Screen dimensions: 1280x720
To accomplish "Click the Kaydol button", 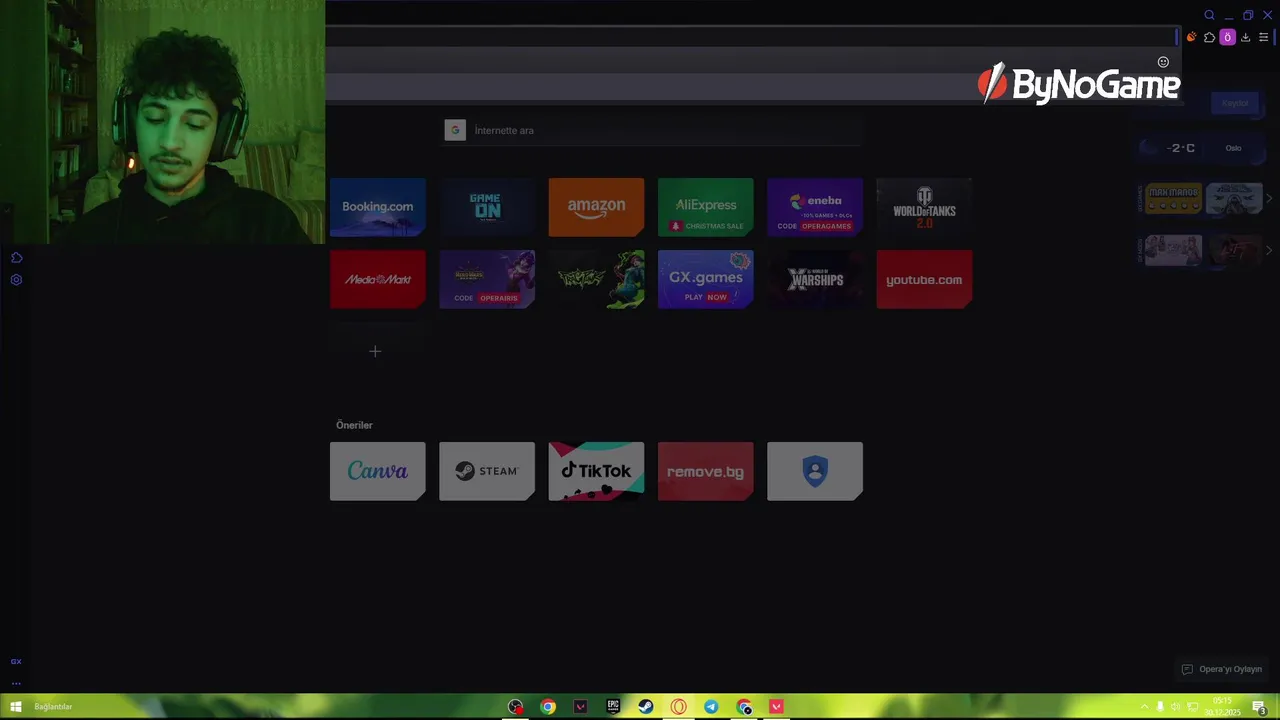I will 1235,103.
